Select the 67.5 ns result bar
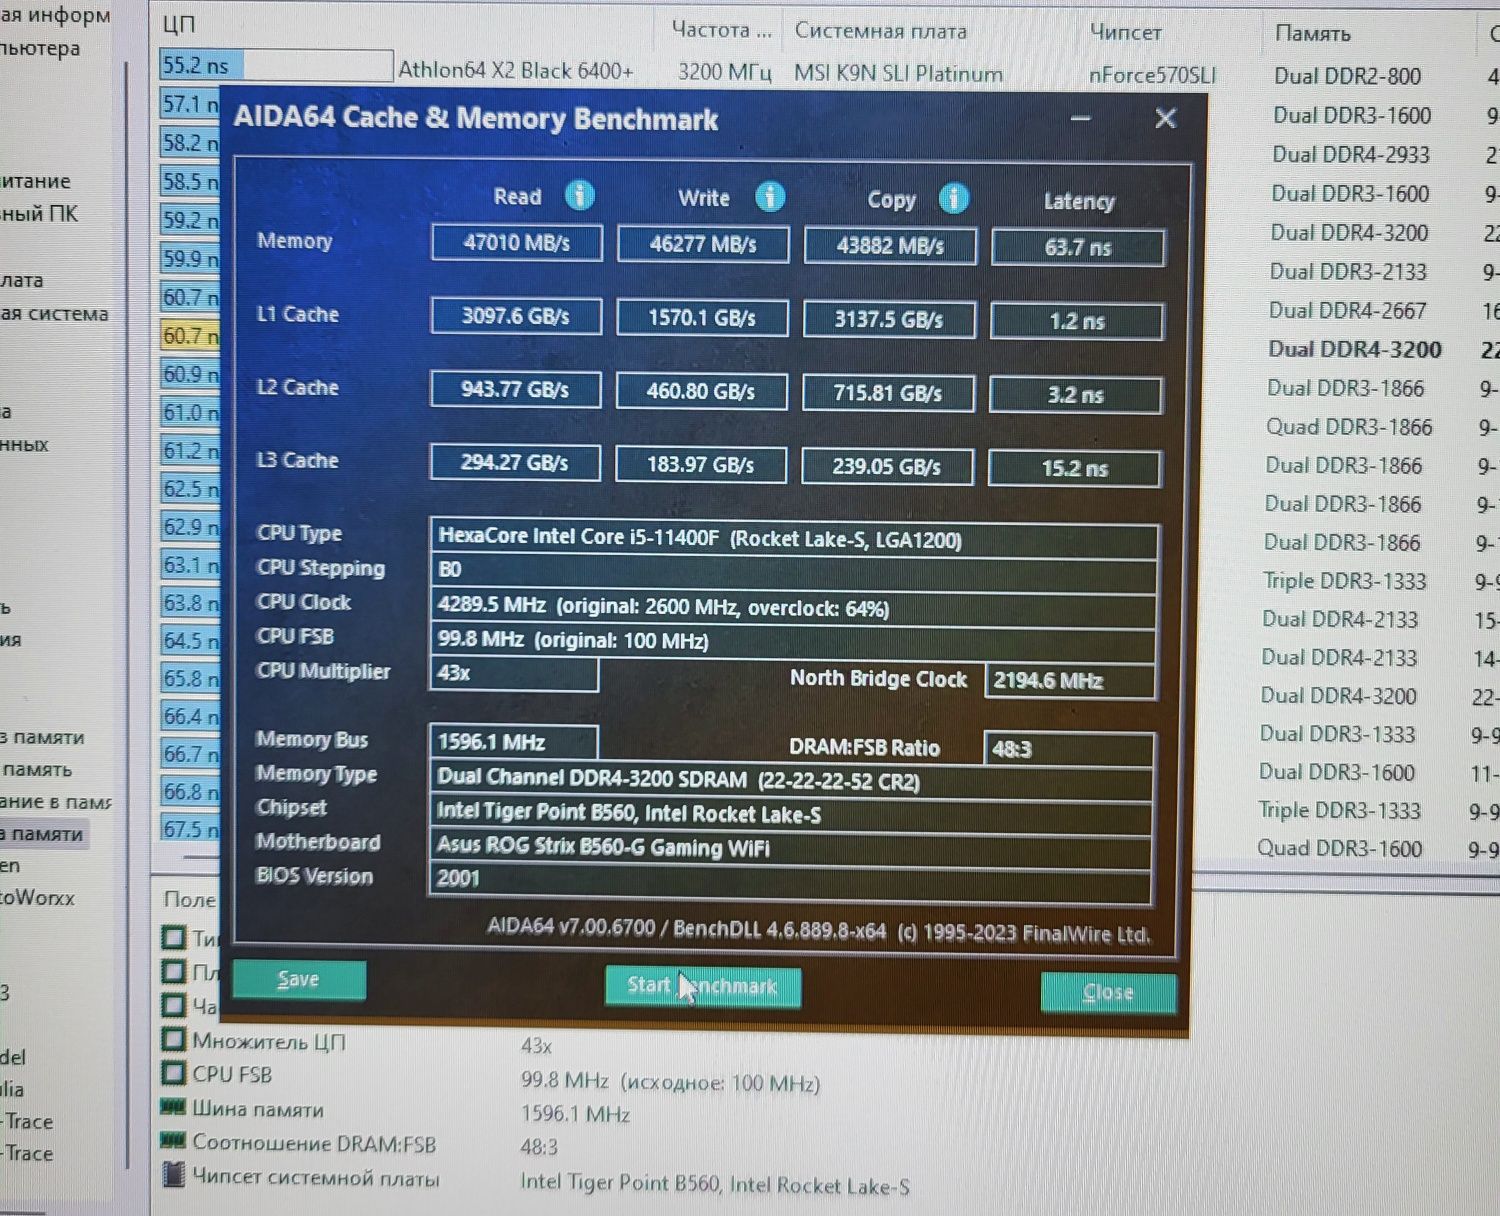Screen dimensions: 1500x1216 [190, 829]
